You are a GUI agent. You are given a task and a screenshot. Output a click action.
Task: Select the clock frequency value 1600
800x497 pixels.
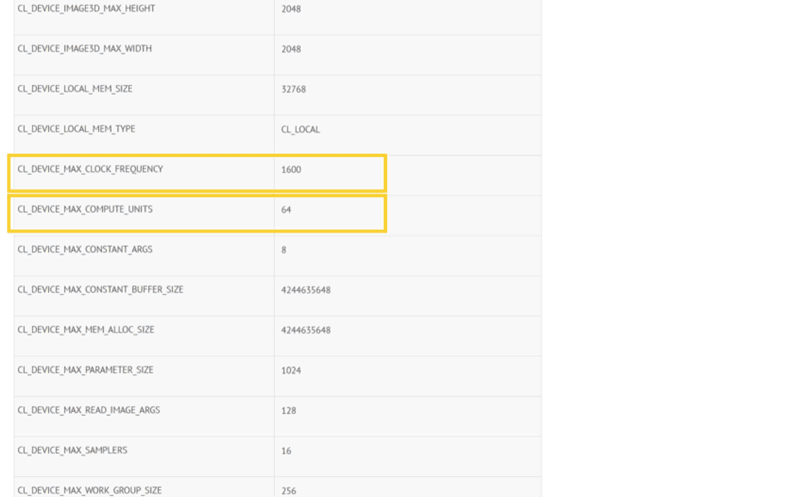(291, 170)
